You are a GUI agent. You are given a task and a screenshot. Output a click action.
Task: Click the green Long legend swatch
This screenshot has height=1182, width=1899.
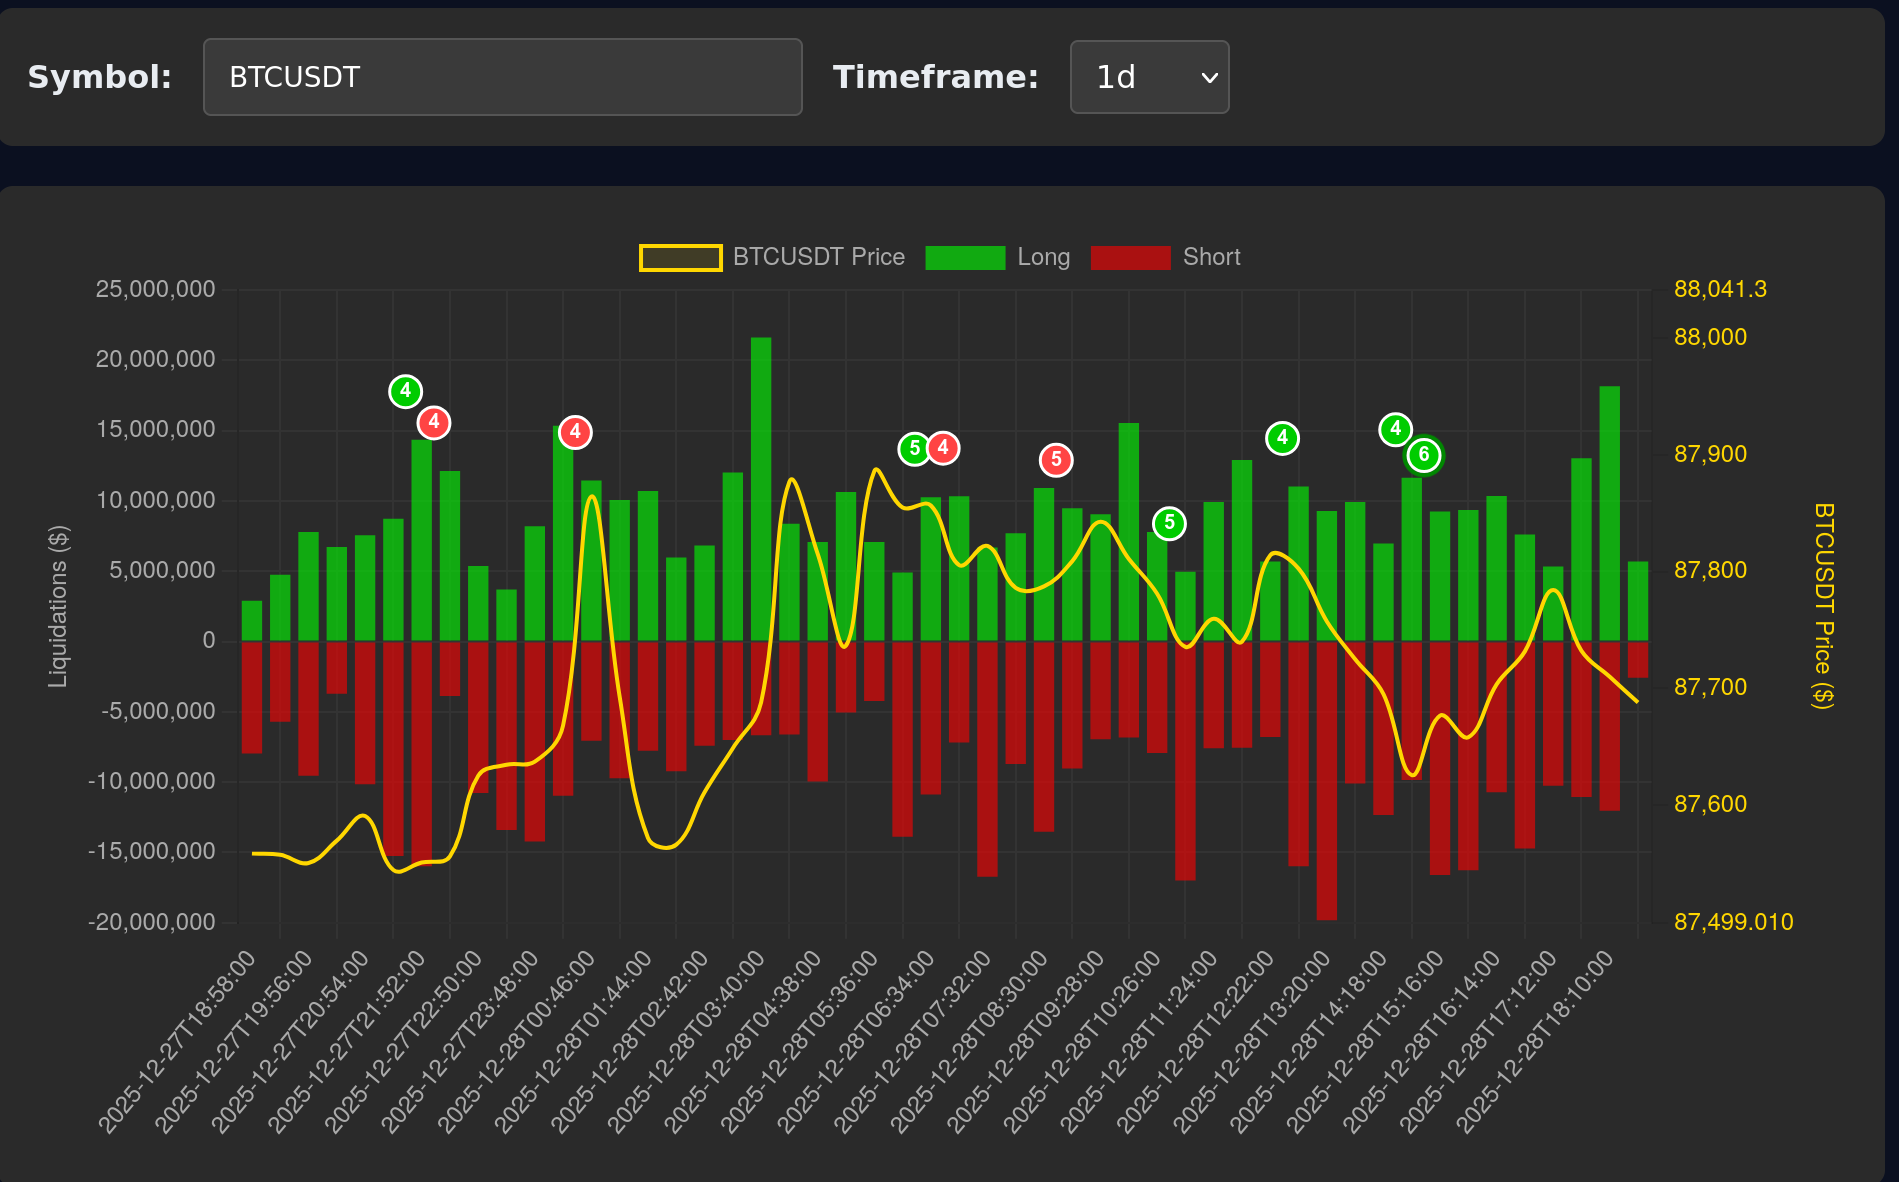point(965,258)
